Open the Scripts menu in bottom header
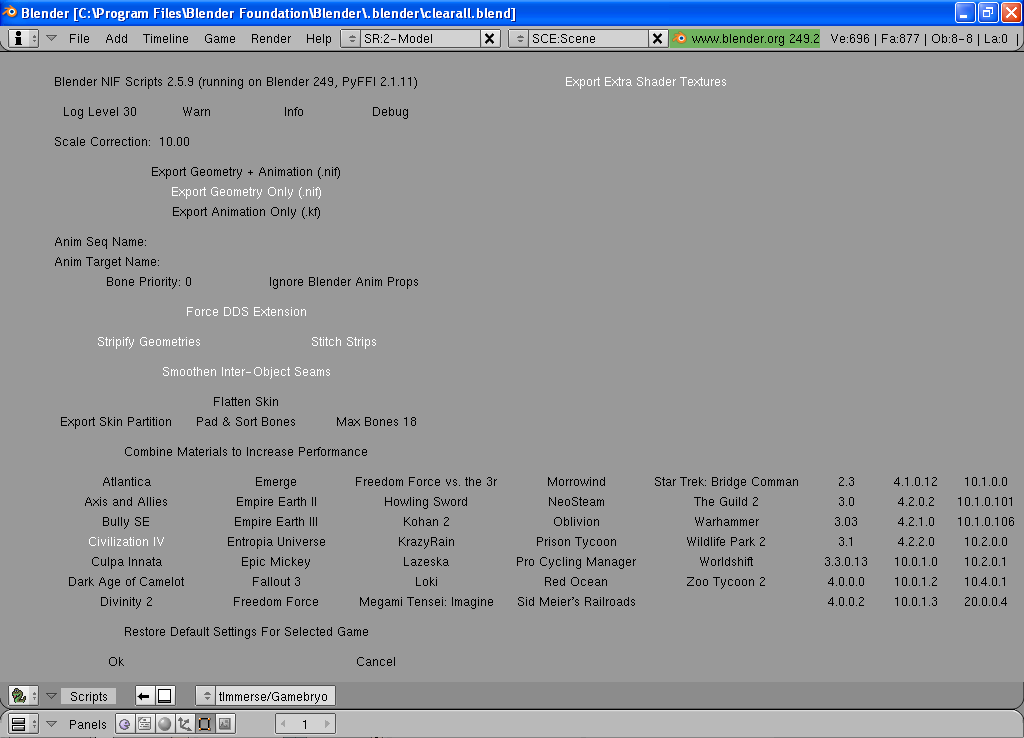This screenshot has width=1024, height=738. click(89, 696)
